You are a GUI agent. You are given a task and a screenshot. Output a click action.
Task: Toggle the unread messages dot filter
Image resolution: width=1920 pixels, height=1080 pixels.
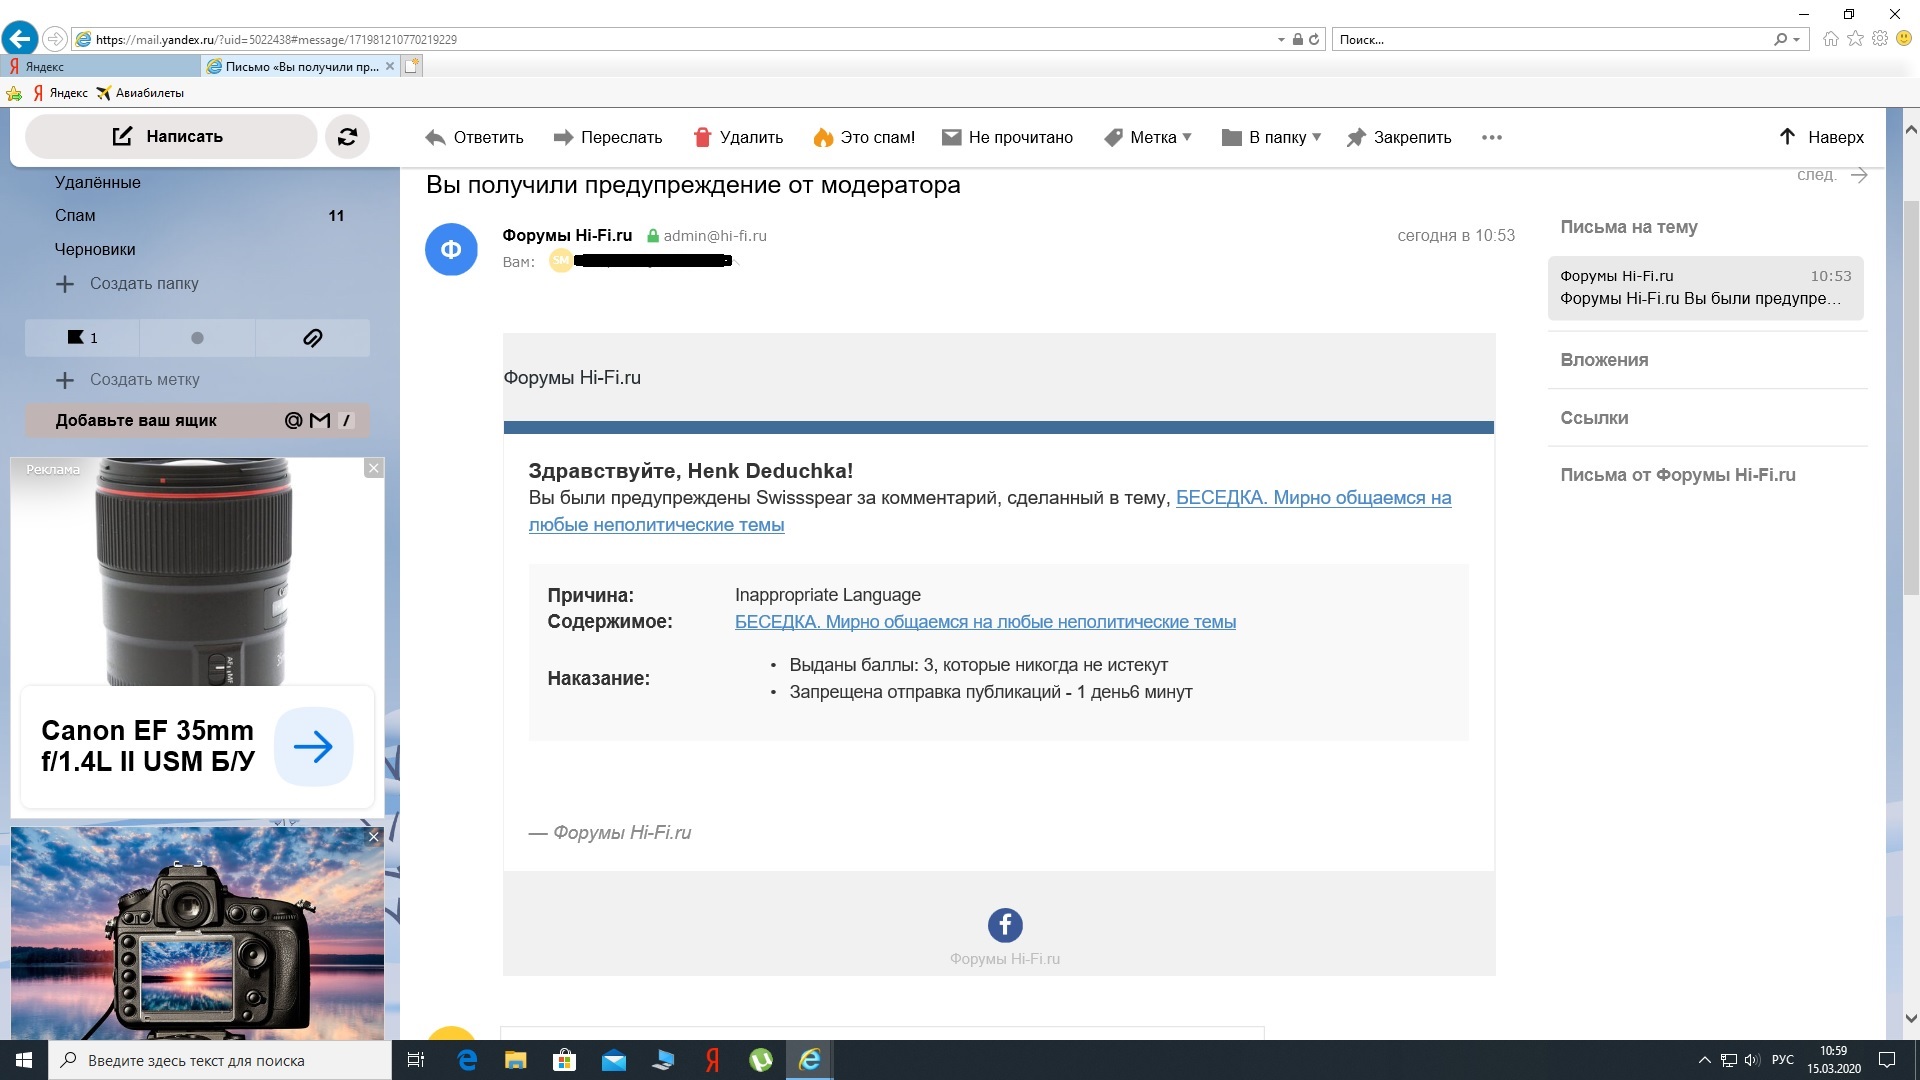[197, 338]
